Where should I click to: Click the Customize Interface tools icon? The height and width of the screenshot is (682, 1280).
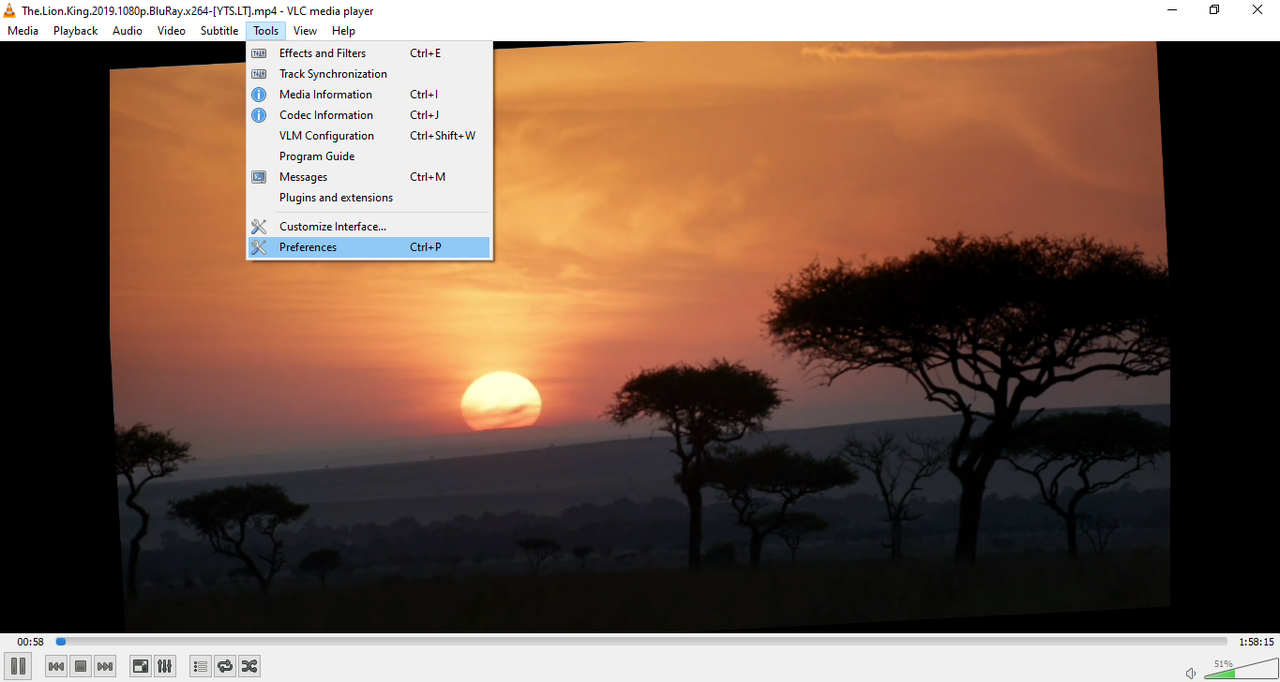coord(259,226)
